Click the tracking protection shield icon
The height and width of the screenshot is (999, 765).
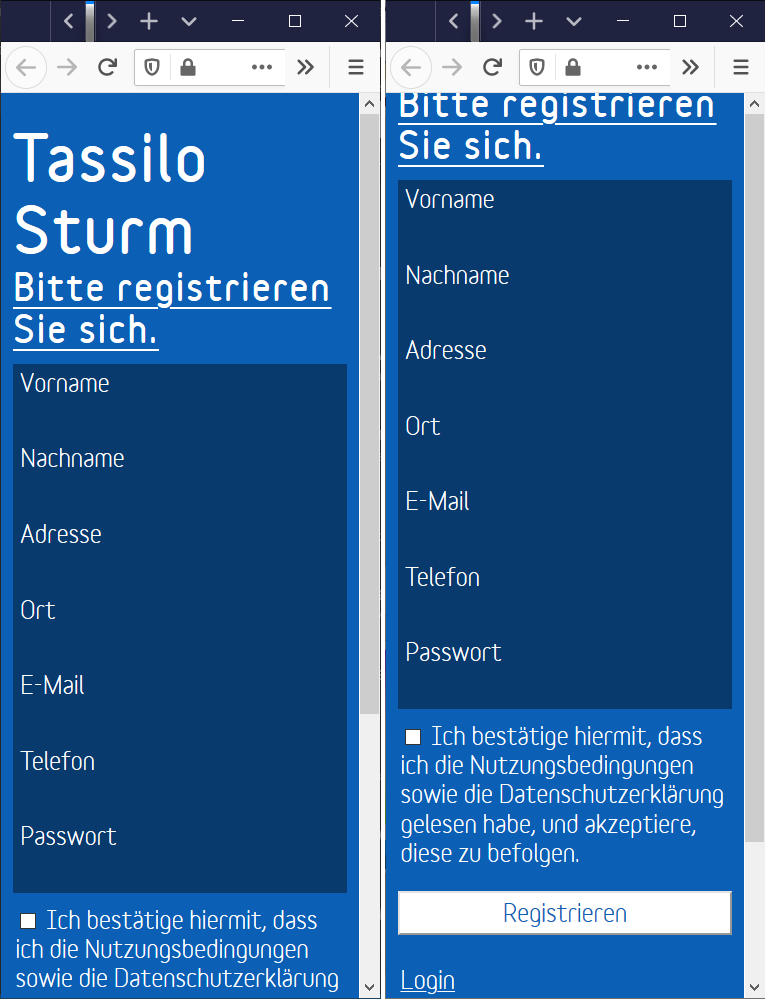point(151,67)
